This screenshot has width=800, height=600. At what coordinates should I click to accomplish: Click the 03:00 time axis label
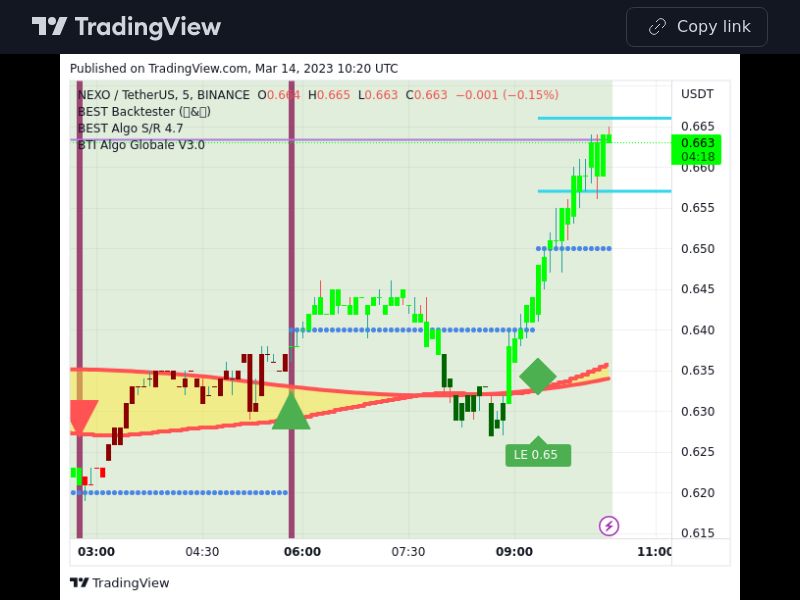tap(96, 552)
